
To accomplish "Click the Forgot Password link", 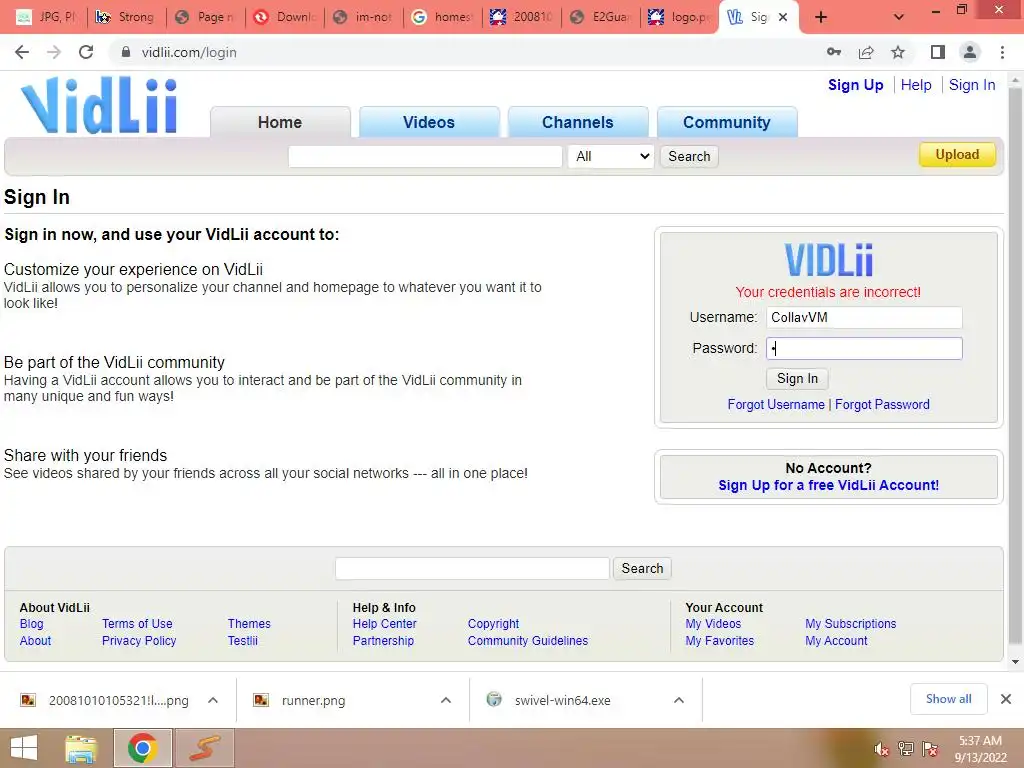I will pos(882,404).
